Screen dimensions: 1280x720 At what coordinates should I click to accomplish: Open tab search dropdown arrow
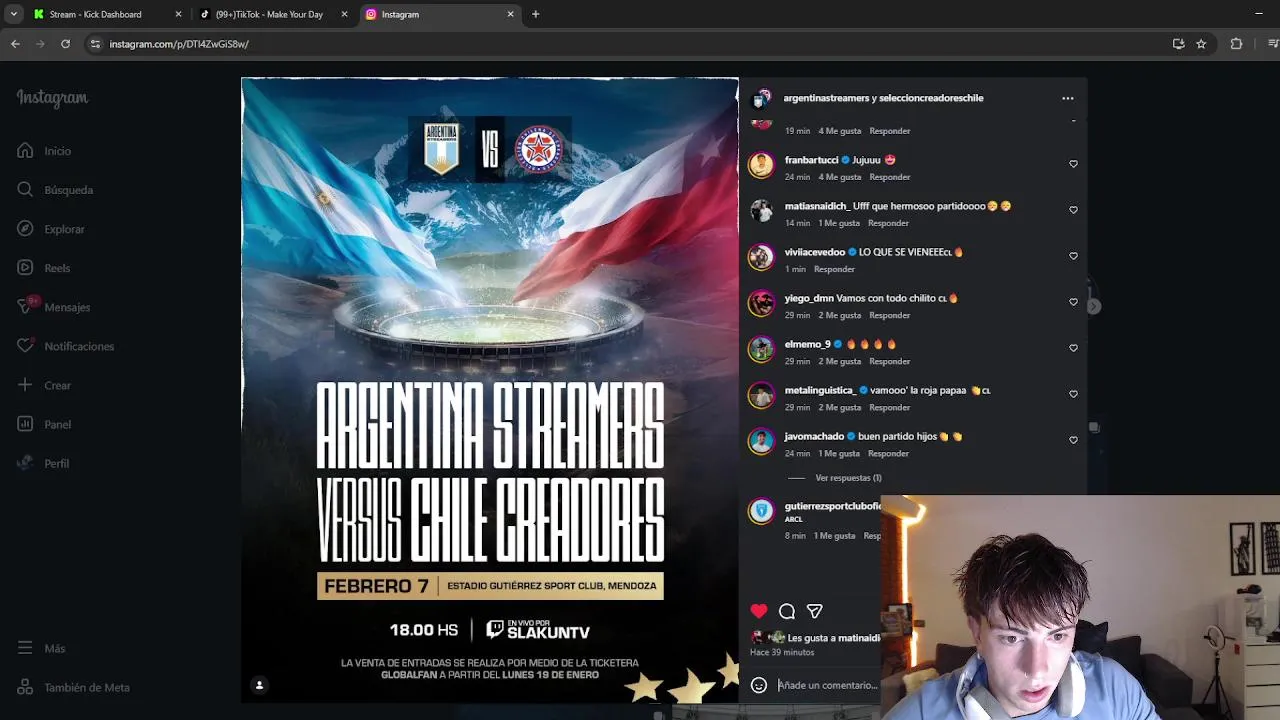coord(13,14)
